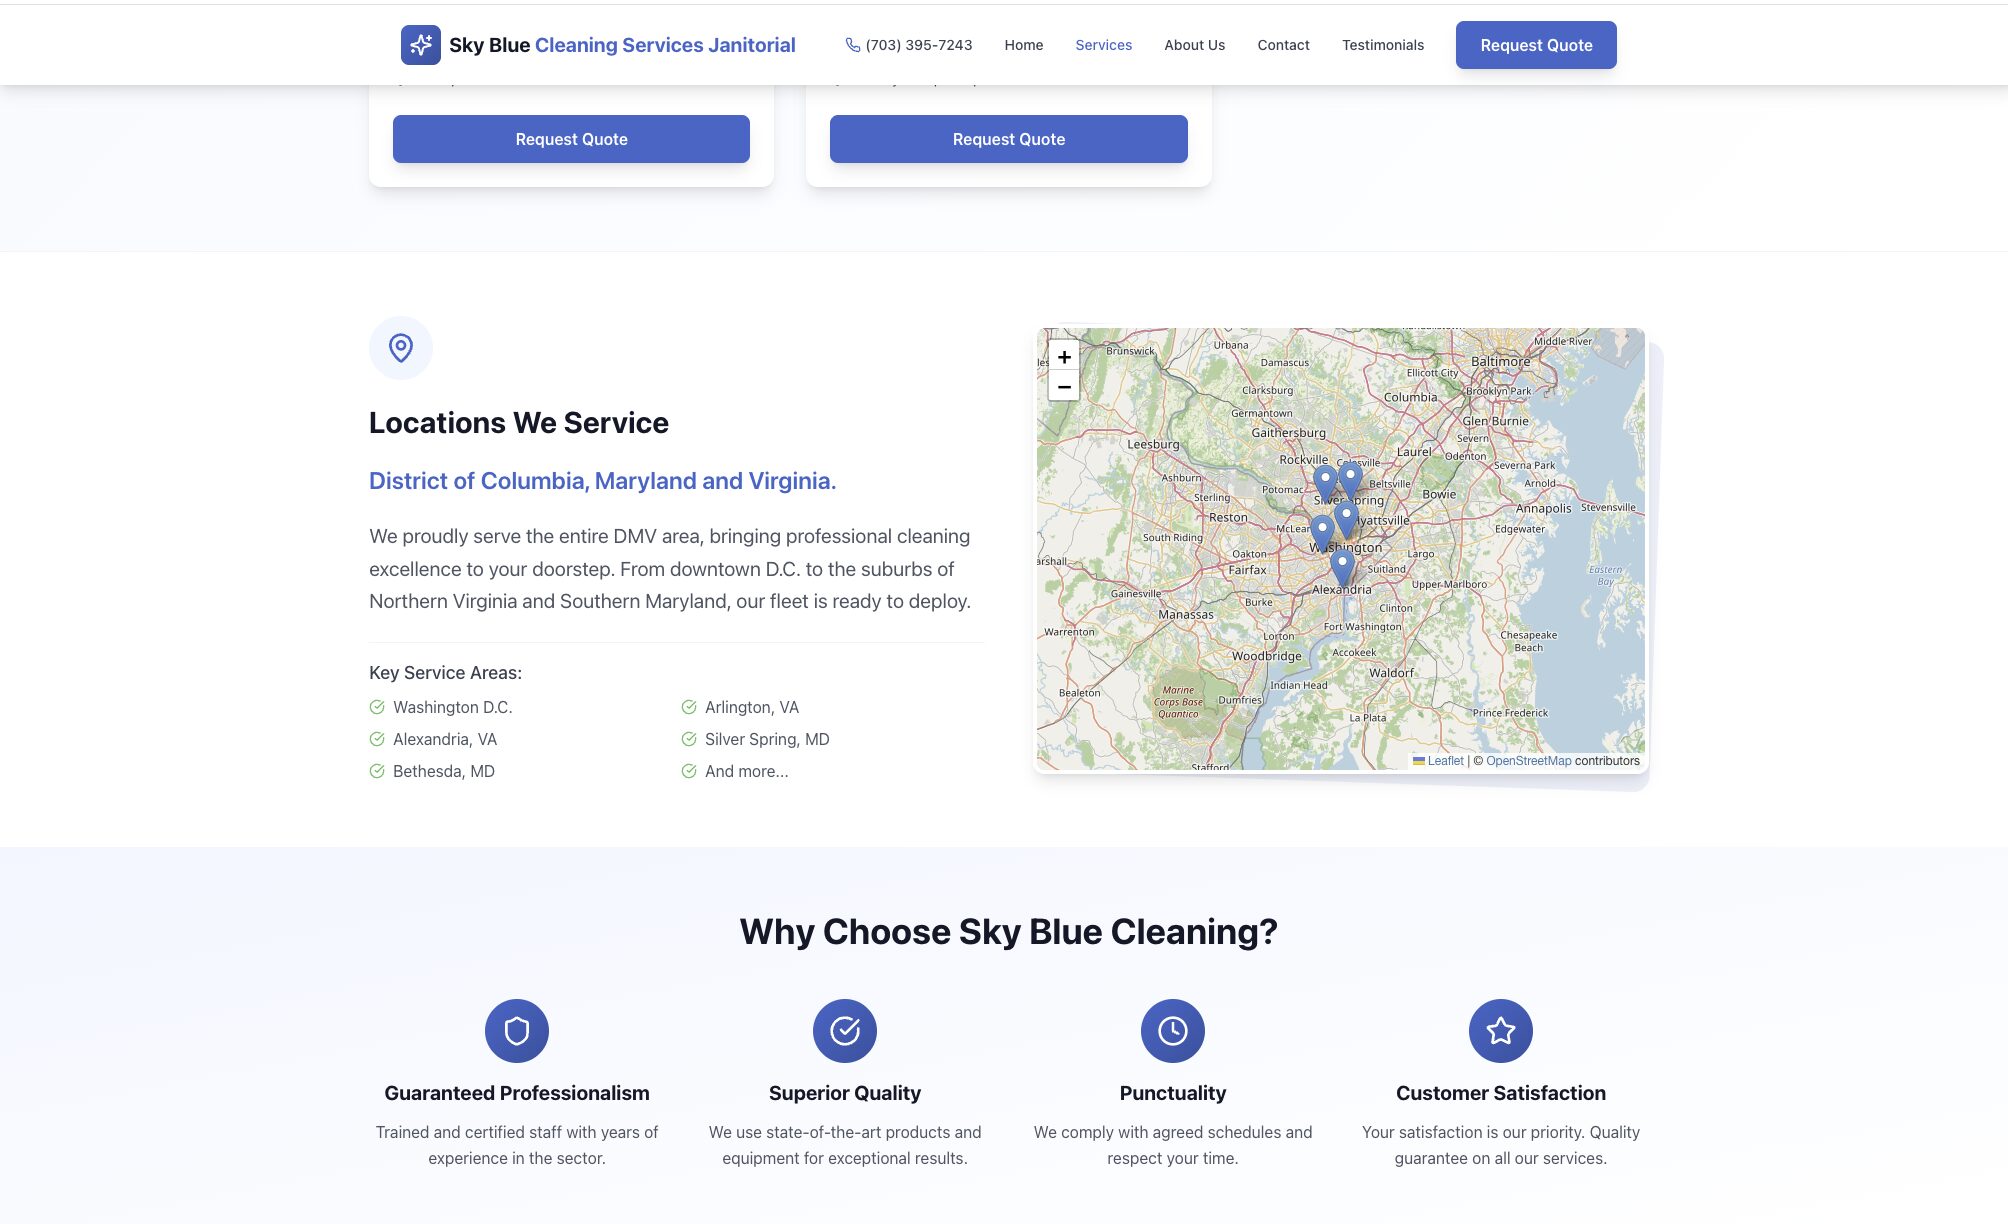2008x1224 pixels.
Task: Click check icon beside Washington D.C.
Action: pyautogui.click(x=377, y=707)
